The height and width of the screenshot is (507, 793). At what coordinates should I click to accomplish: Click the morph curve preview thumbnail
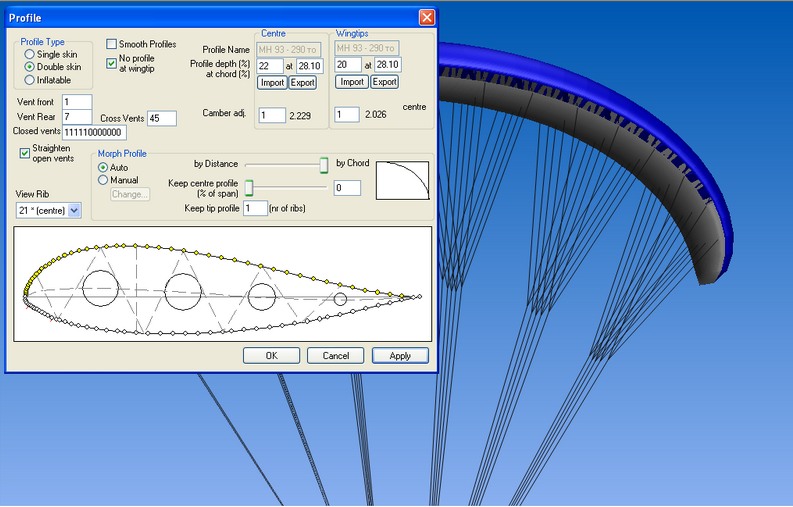click(x=402, y=182)
